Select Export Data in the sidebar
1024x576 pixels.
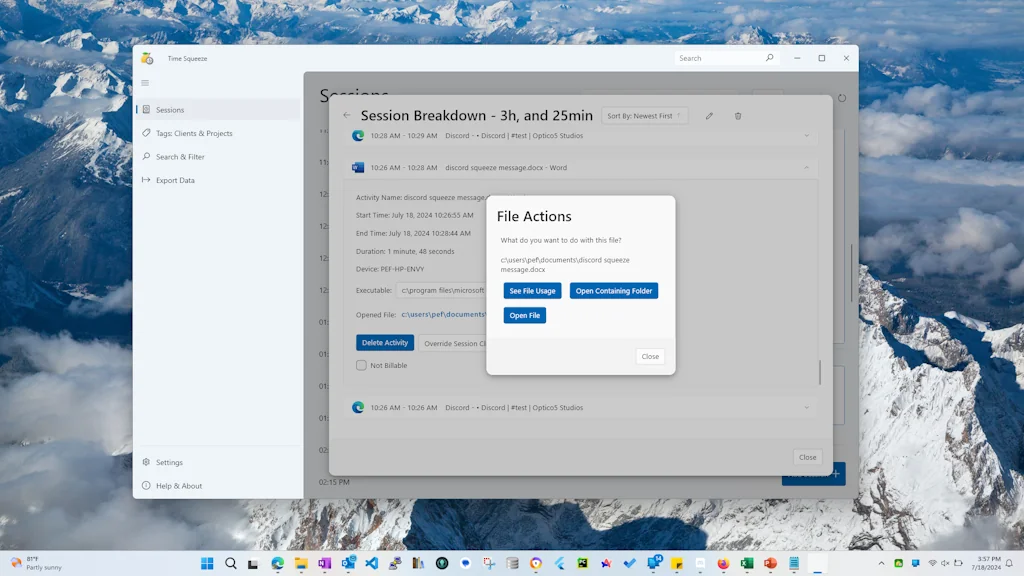(175, 180)
